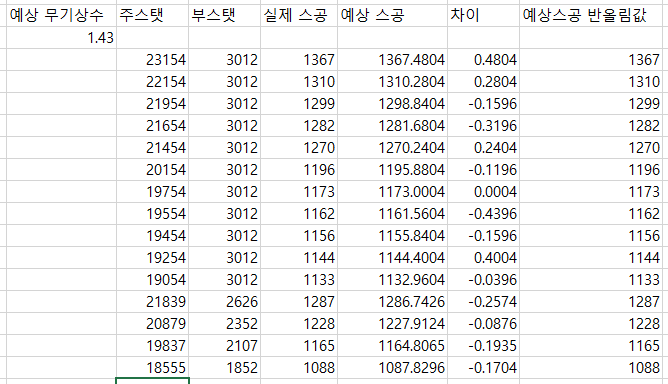Click the cell showing 1173.0004

[x=392, y=192]
